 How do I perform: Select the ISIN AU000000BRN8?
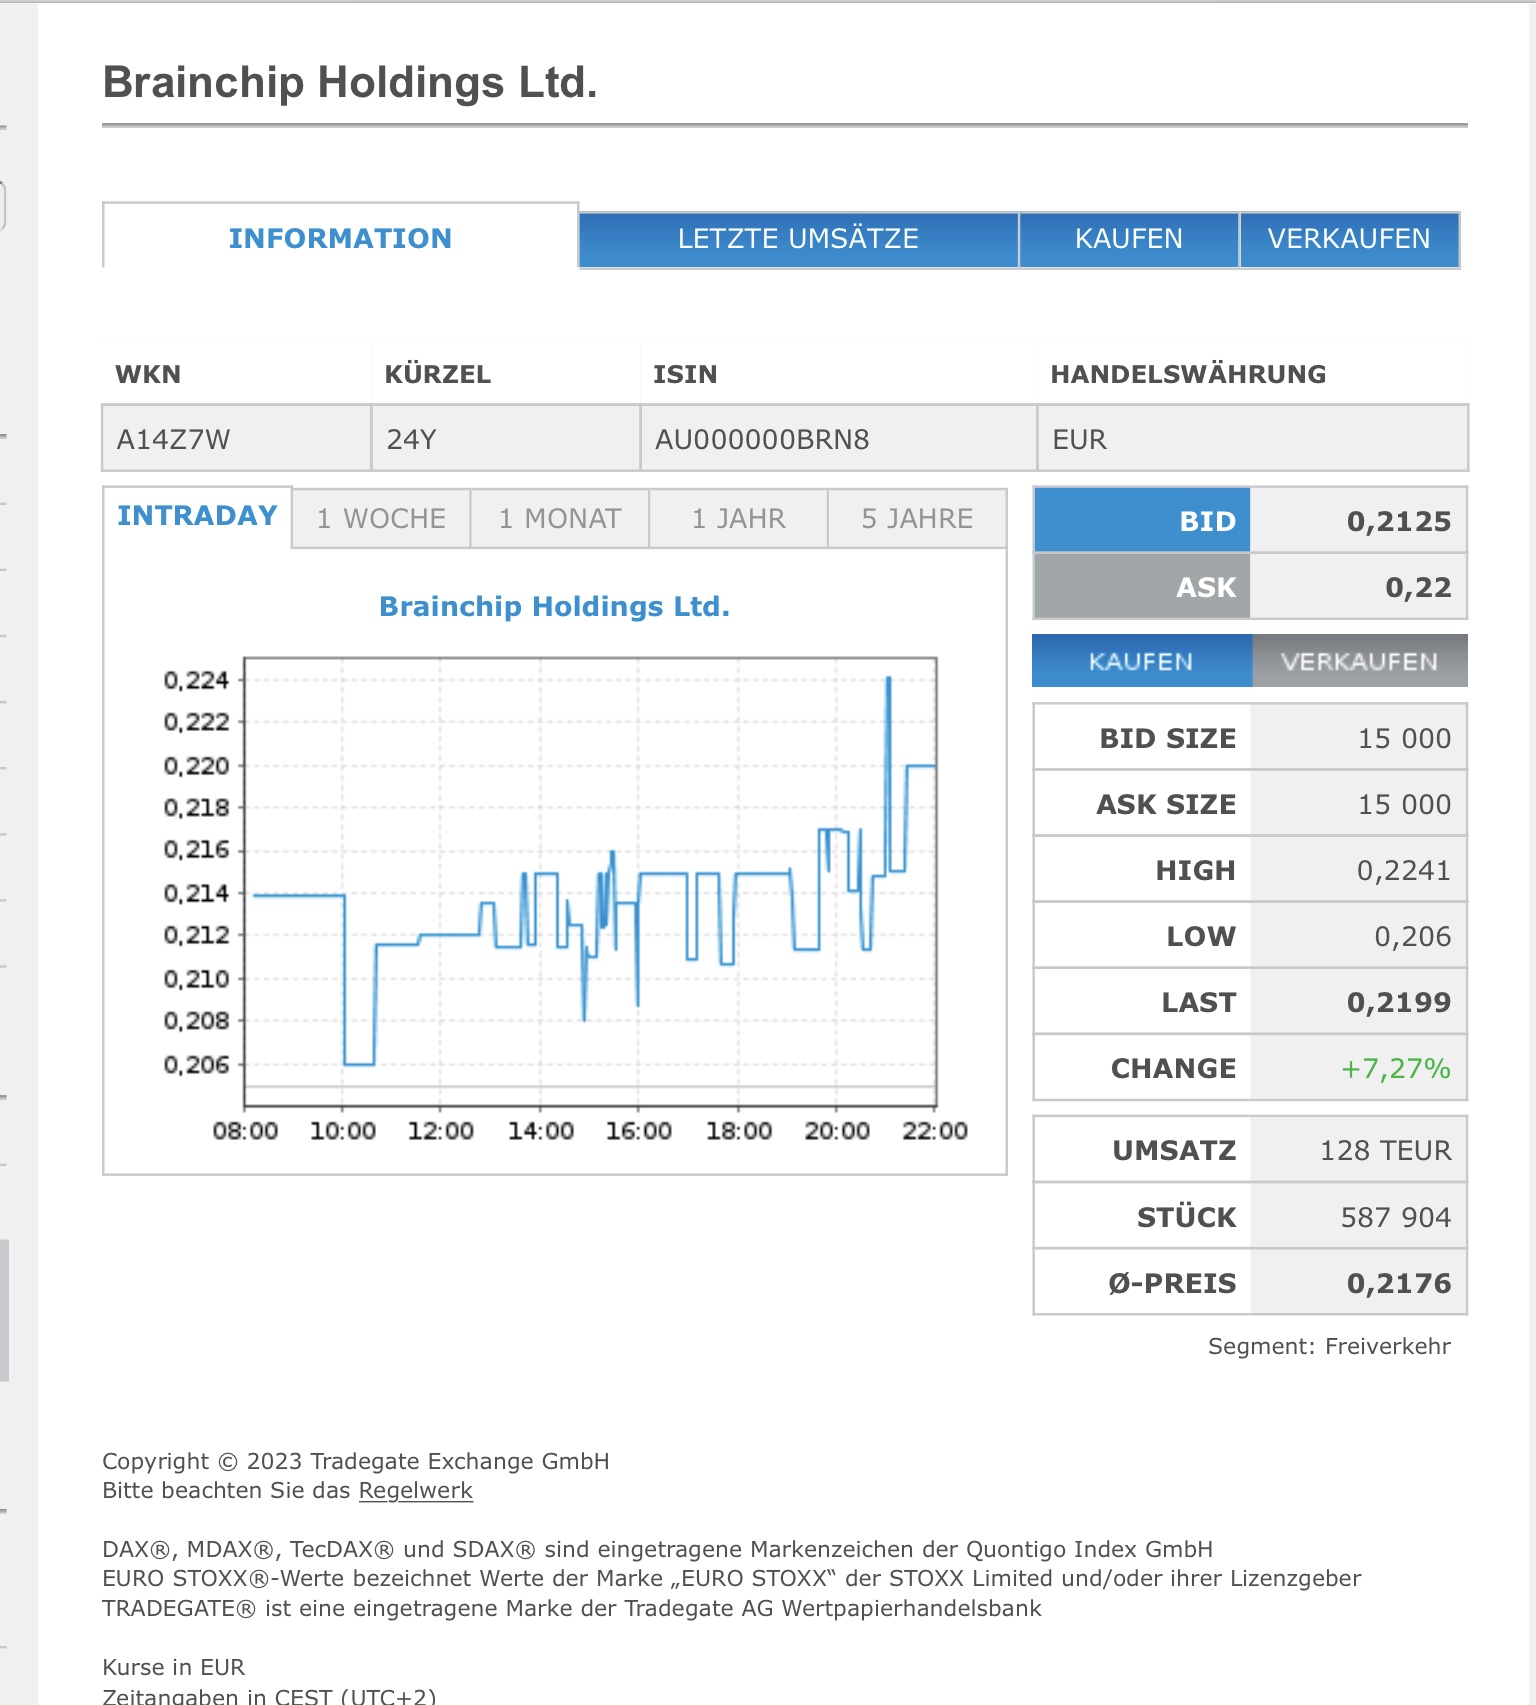(x=762, y=439)
